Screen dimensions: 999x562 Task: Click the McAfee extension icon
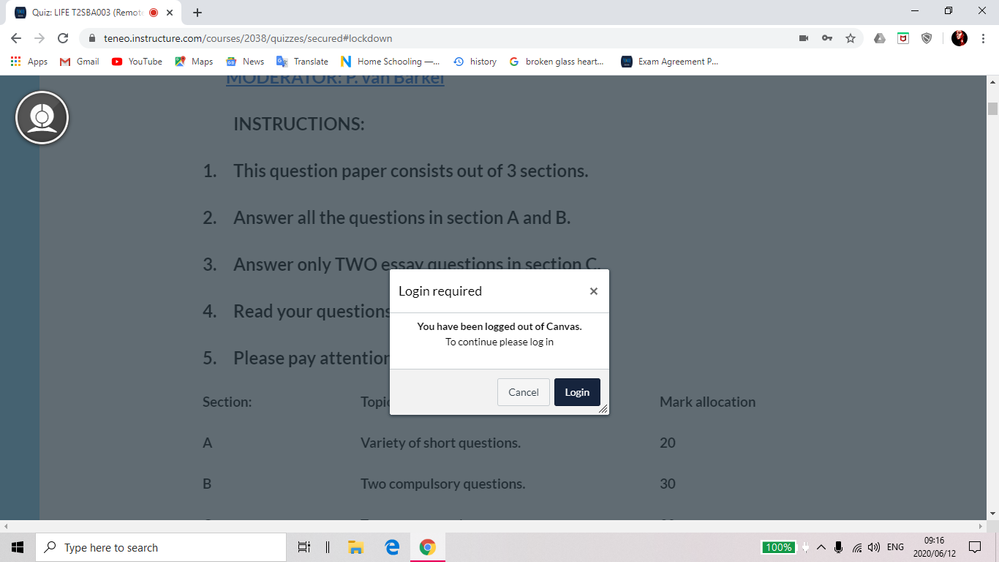coord(903,38)
